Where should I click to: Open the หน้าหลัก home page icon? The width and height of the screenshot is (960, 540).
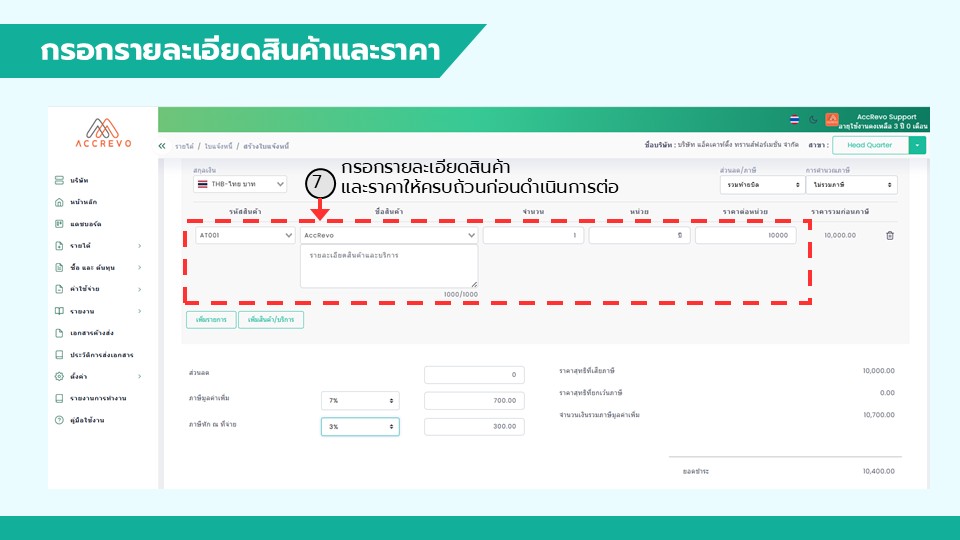(x=60, y=202)
